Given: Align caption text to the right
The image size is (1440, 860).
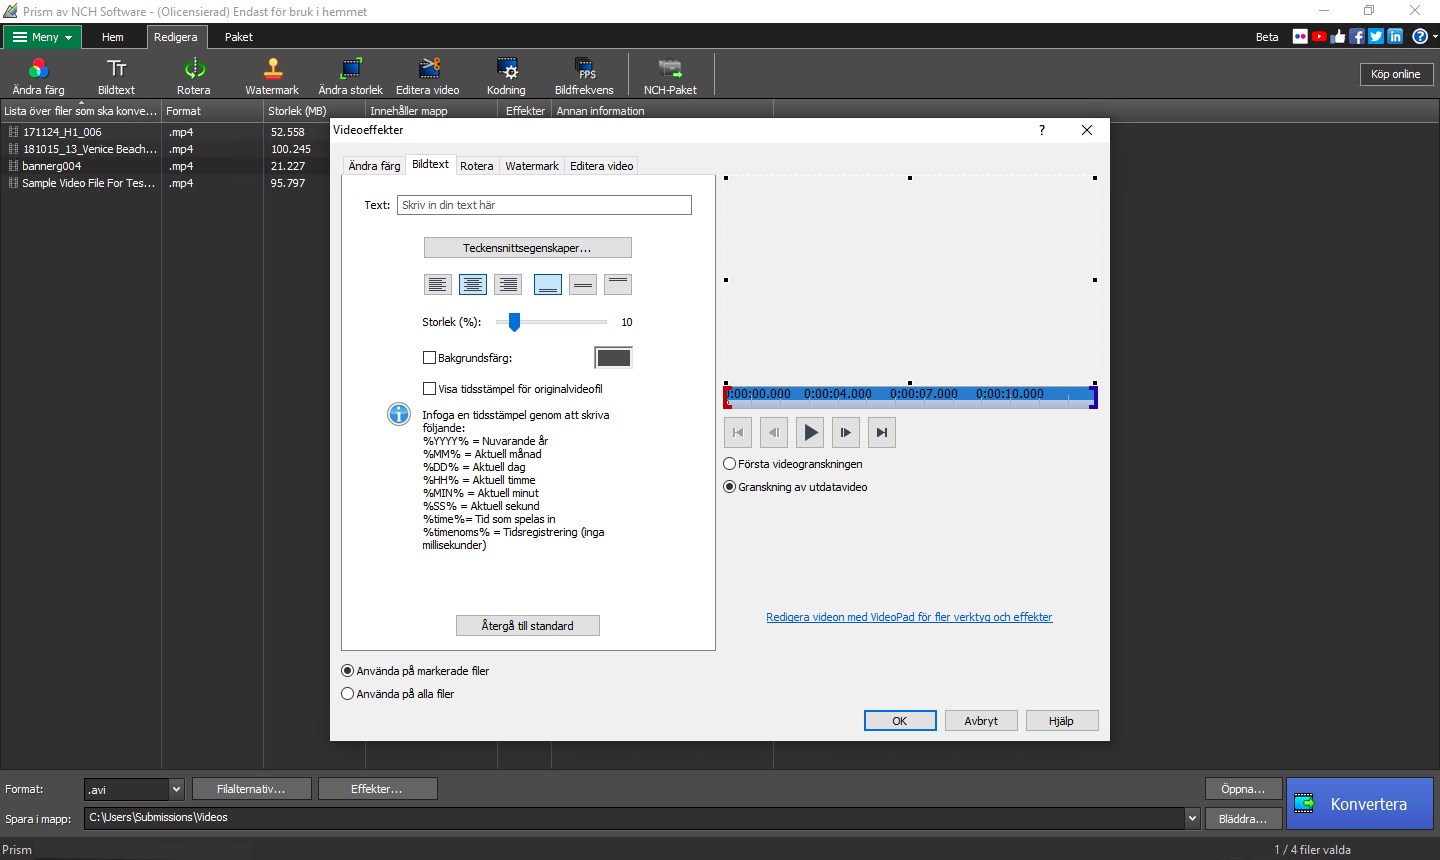Looking at the screenshot, I should pos(508,285).
